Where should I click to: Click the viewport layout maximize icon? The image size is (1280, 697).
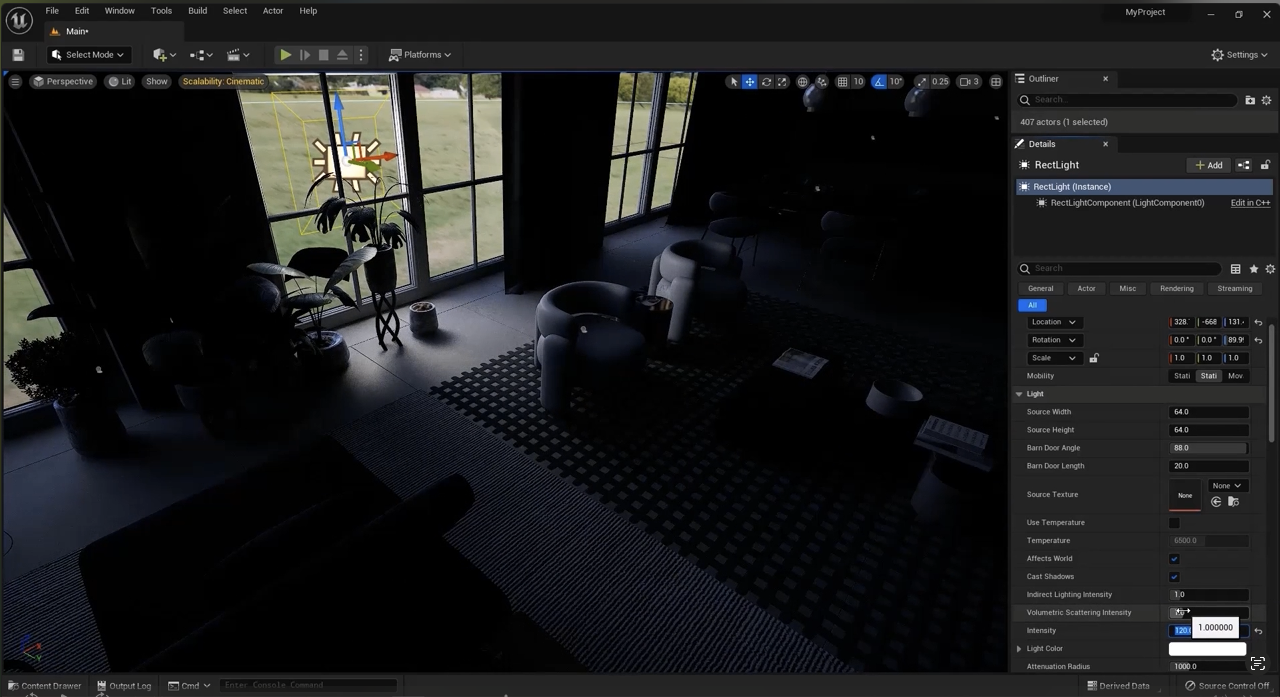(995, 82)
